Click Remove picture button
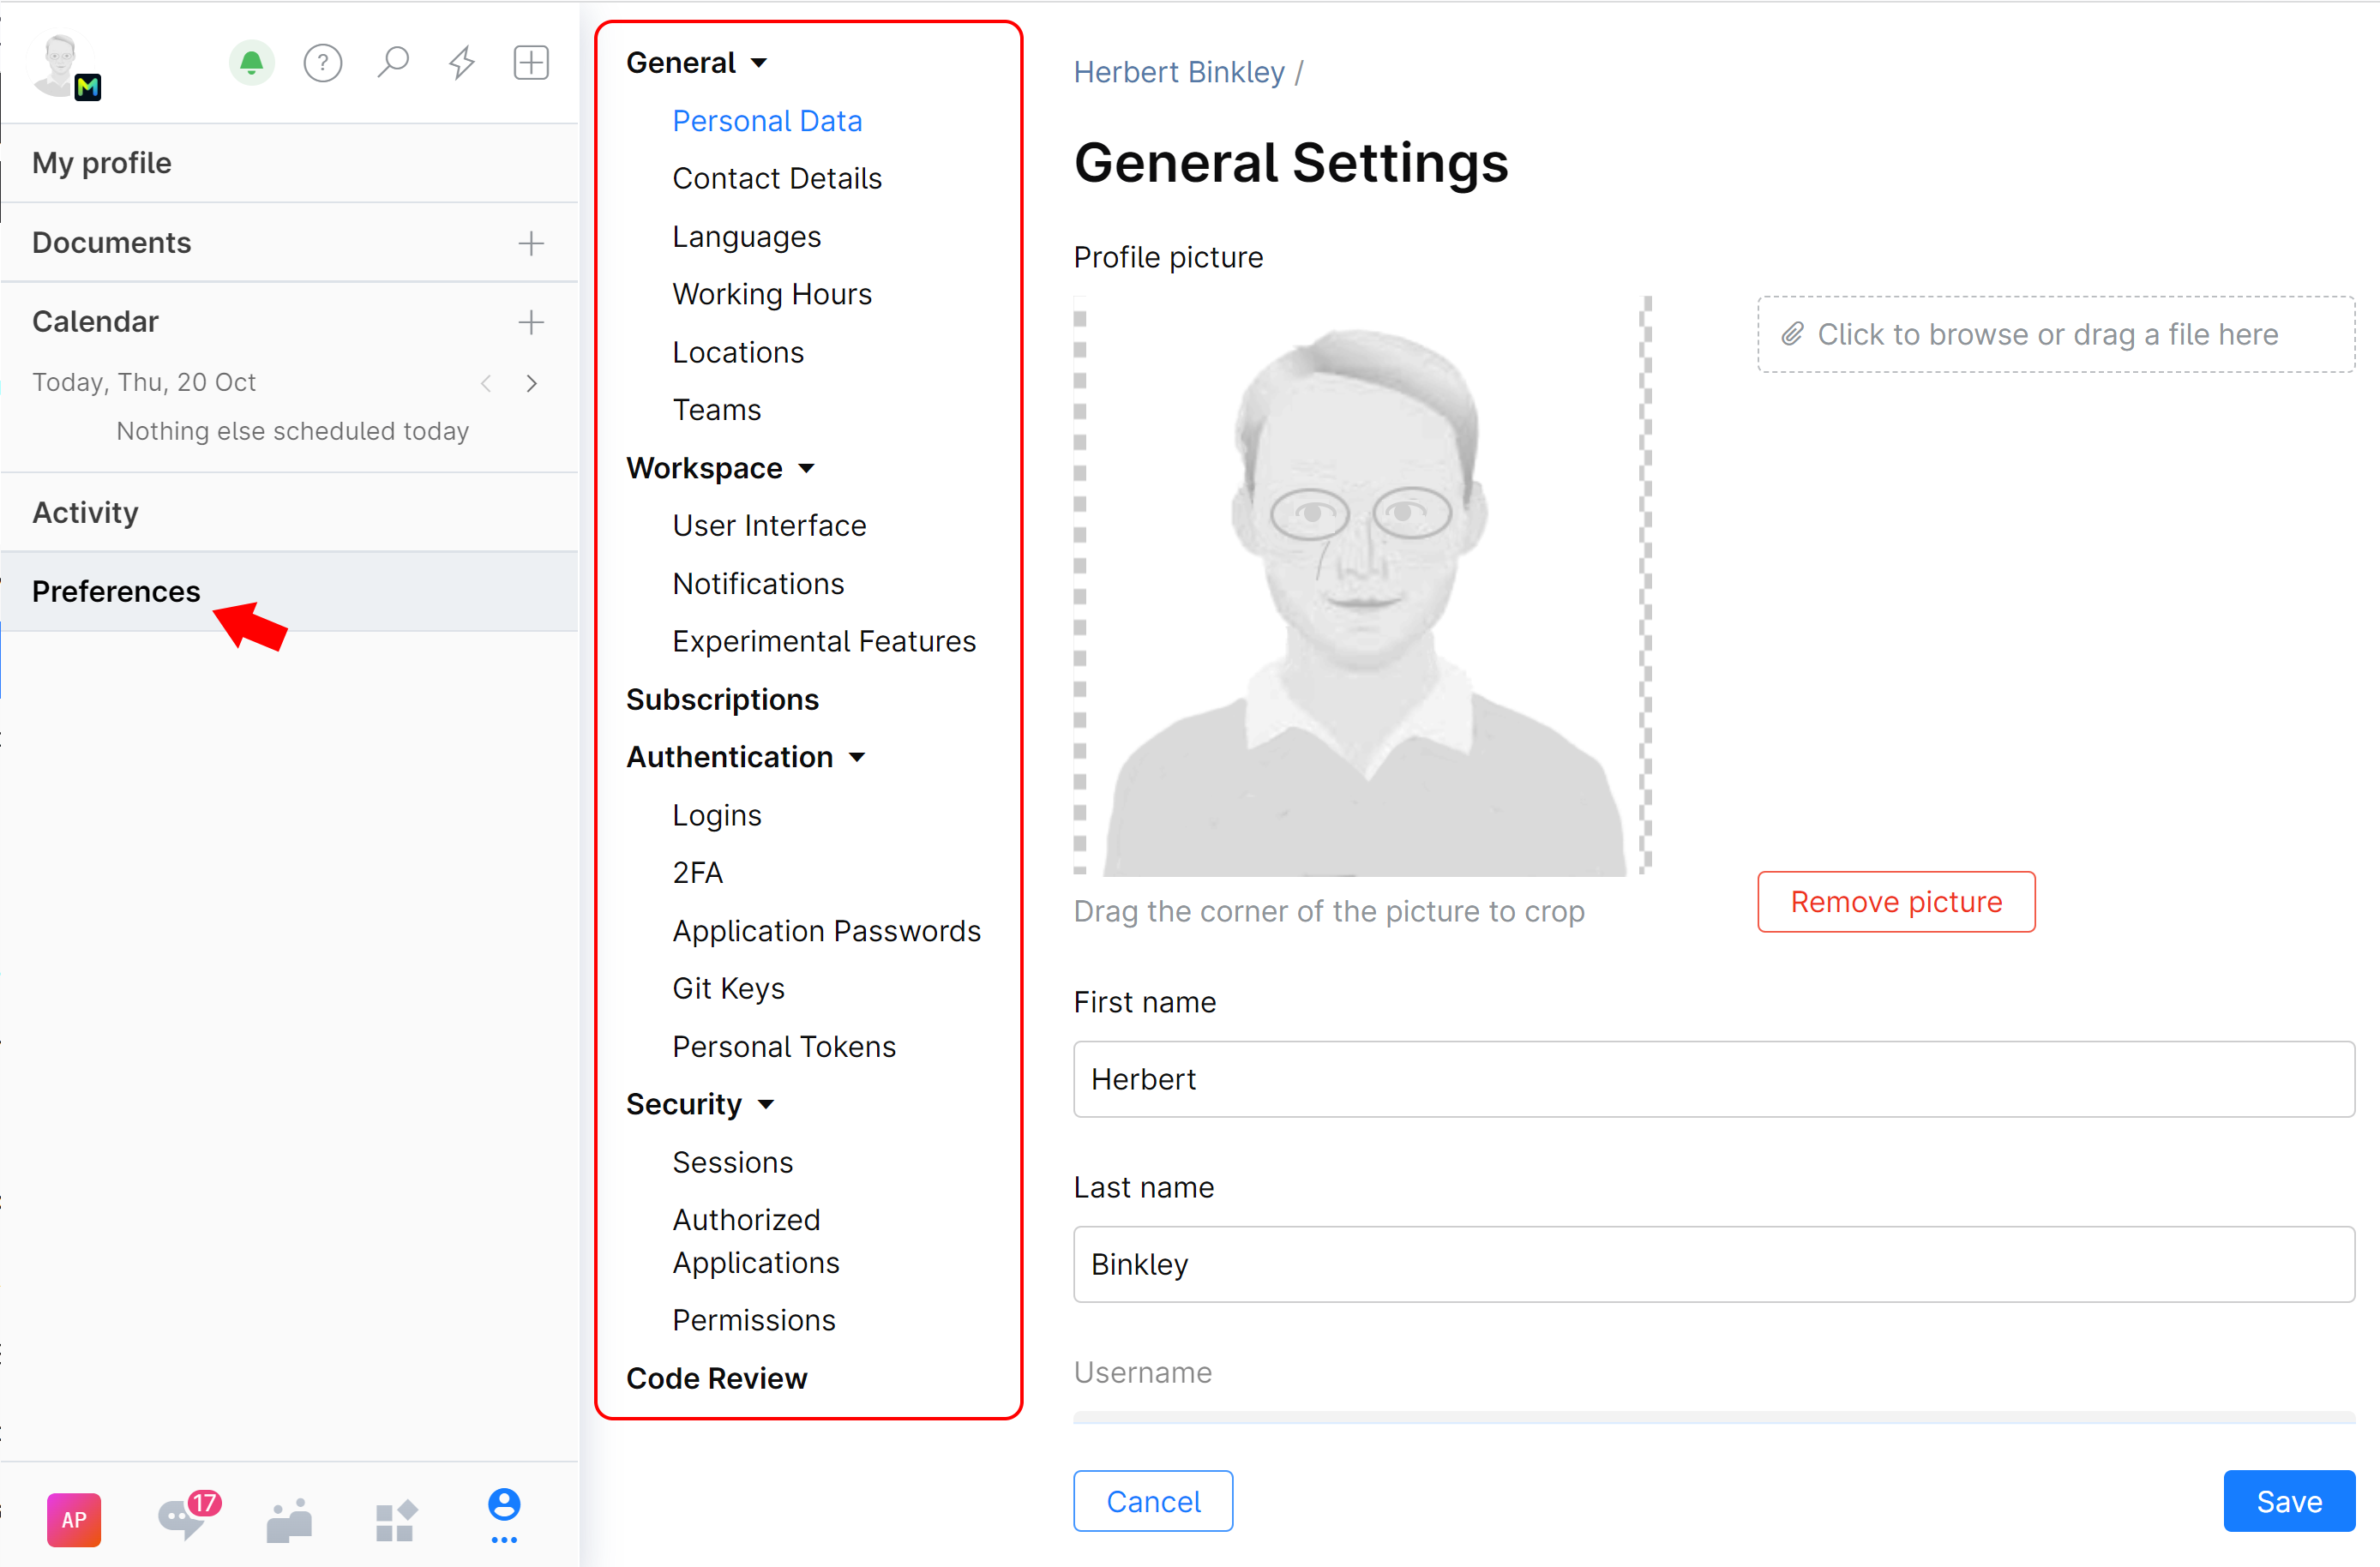2380x1567 pixels. coord(1896,901)
